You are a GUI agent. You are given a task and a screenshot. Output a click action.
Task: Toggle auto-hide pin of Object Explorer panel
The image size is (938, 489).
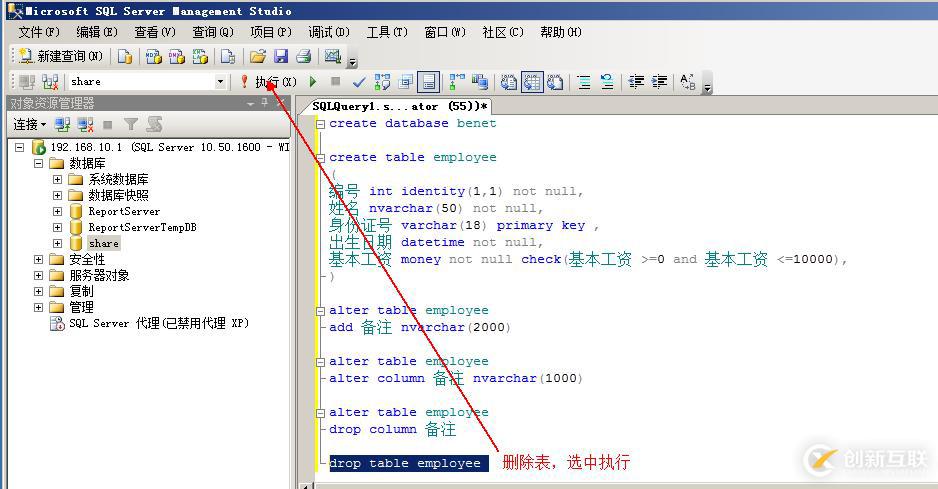tap(264, 103)
